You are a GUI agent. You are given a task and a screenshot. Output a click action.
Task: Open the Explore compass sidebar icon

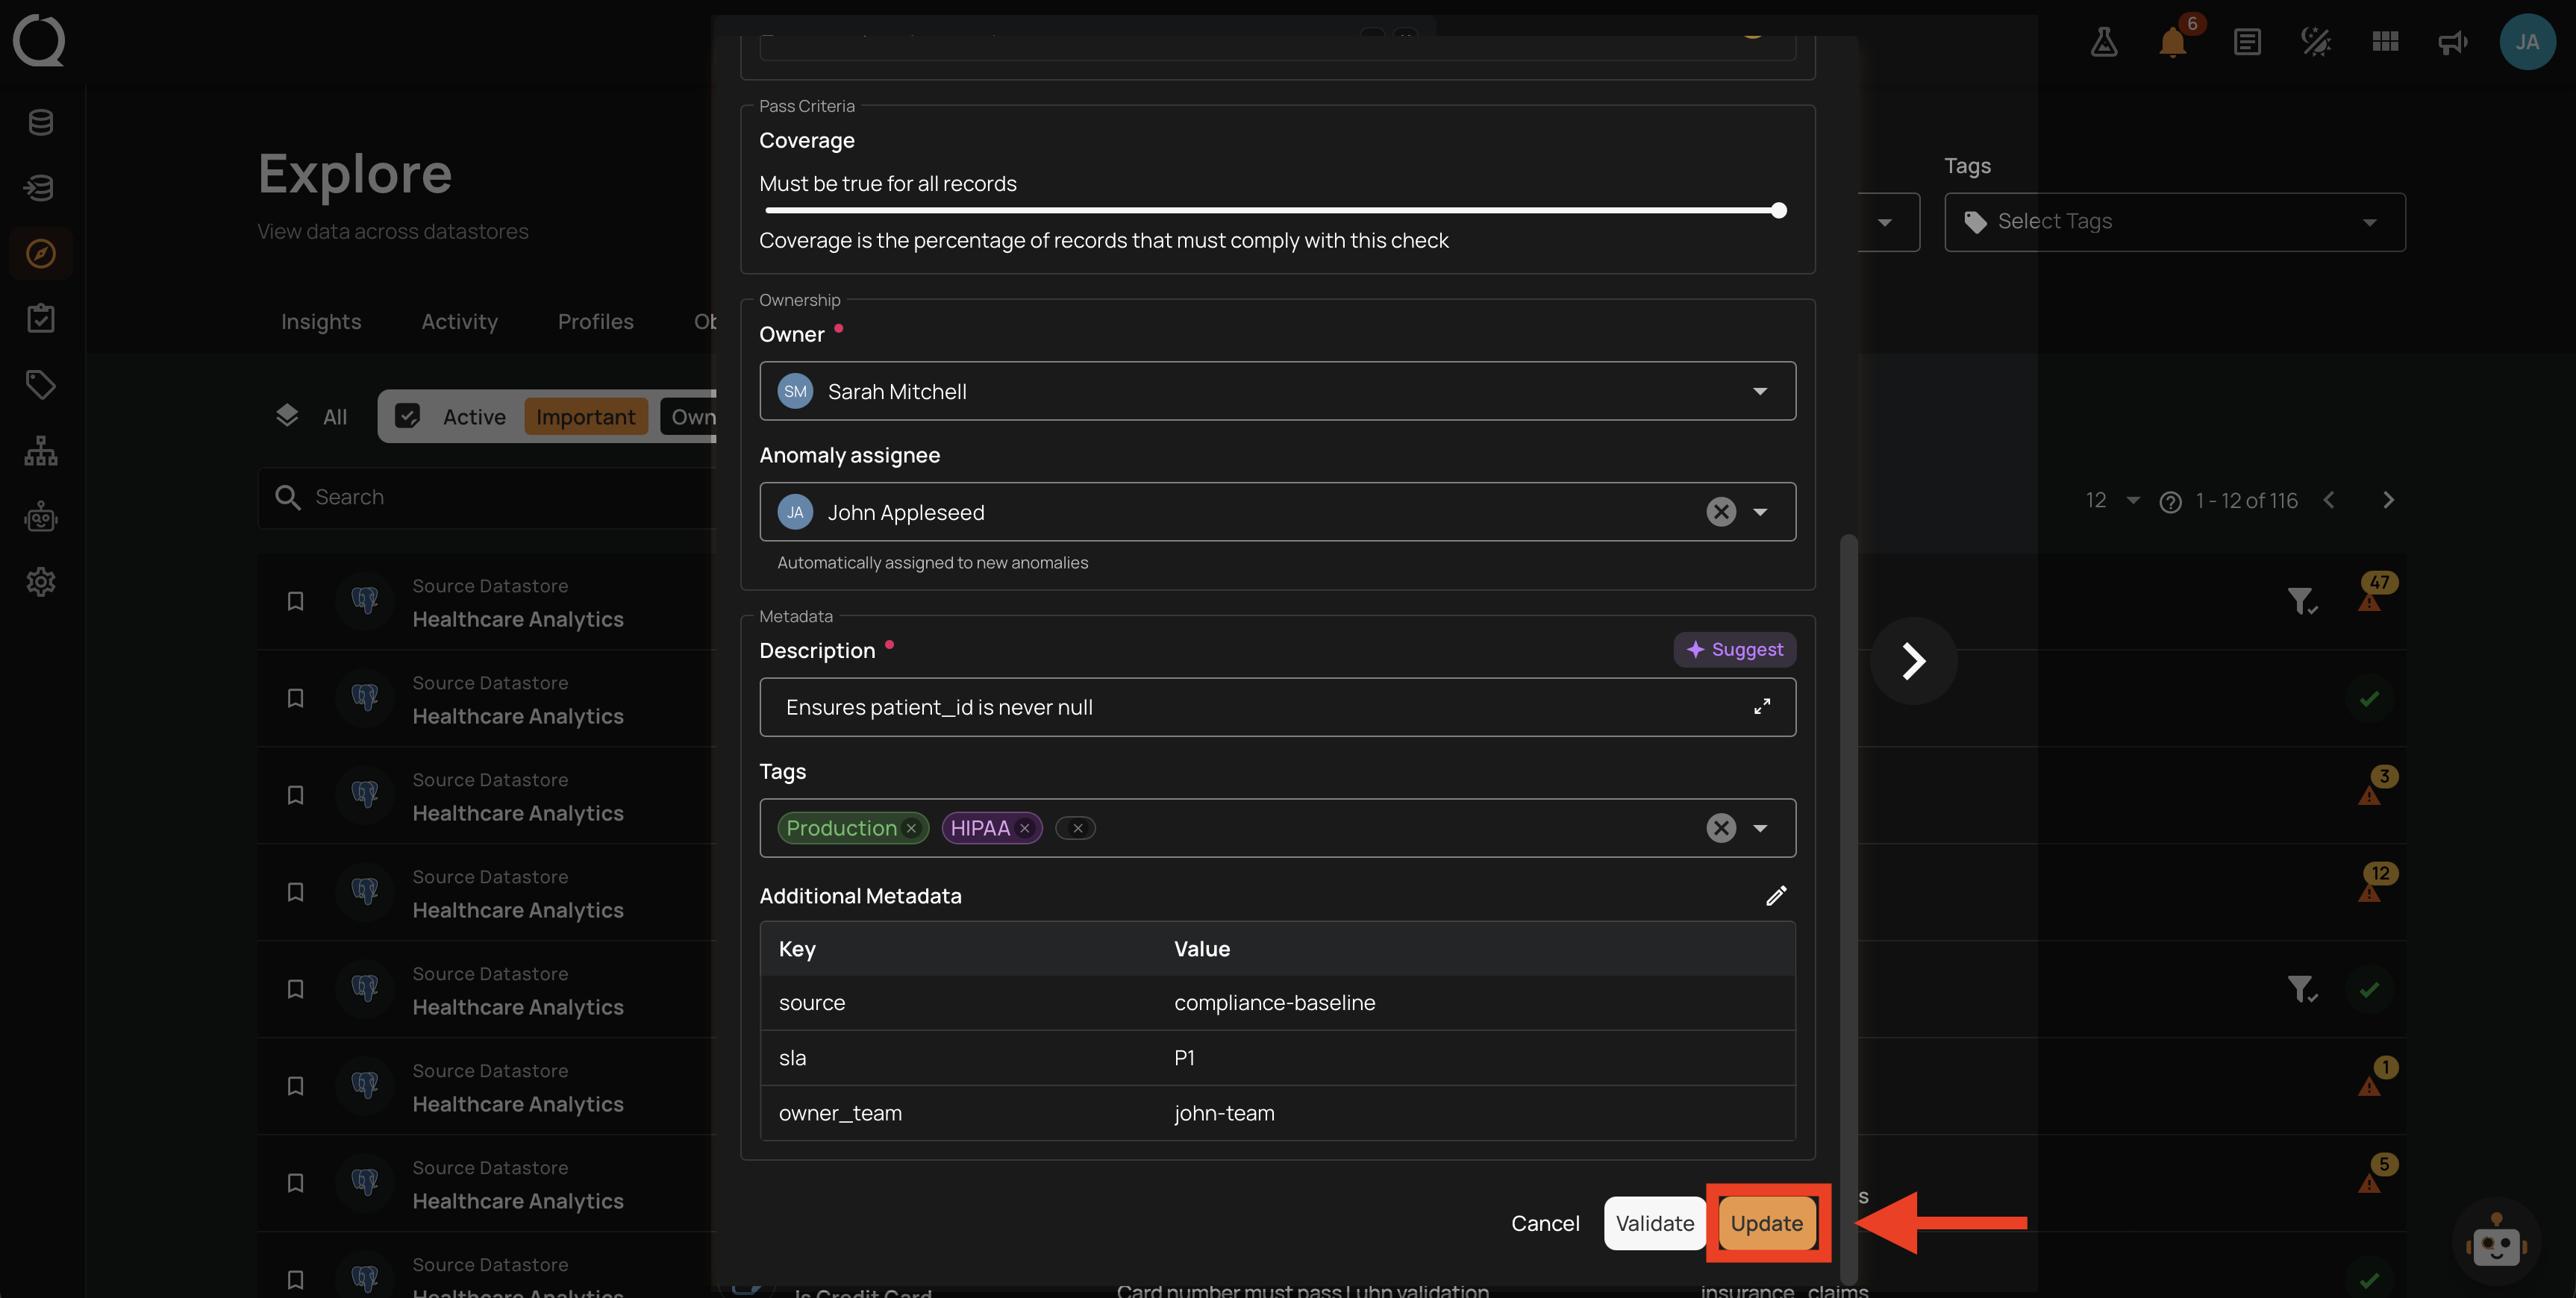[x=41, y=253]
